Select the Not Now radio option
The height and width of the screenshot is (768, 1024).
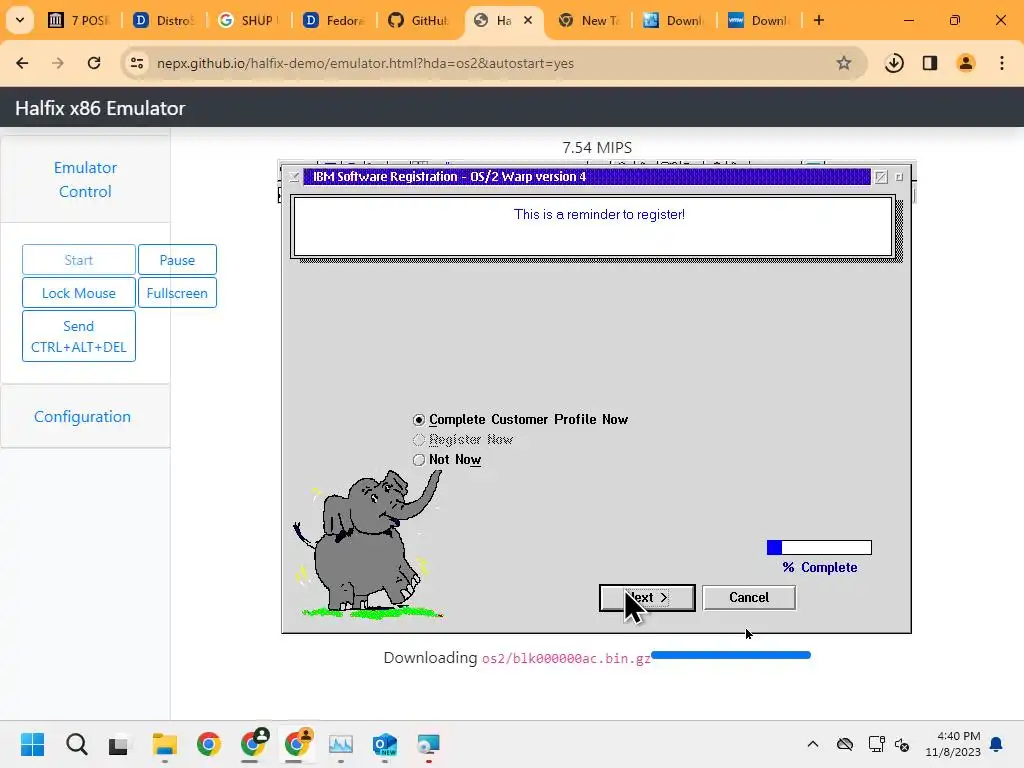click(x=419, y=460)
